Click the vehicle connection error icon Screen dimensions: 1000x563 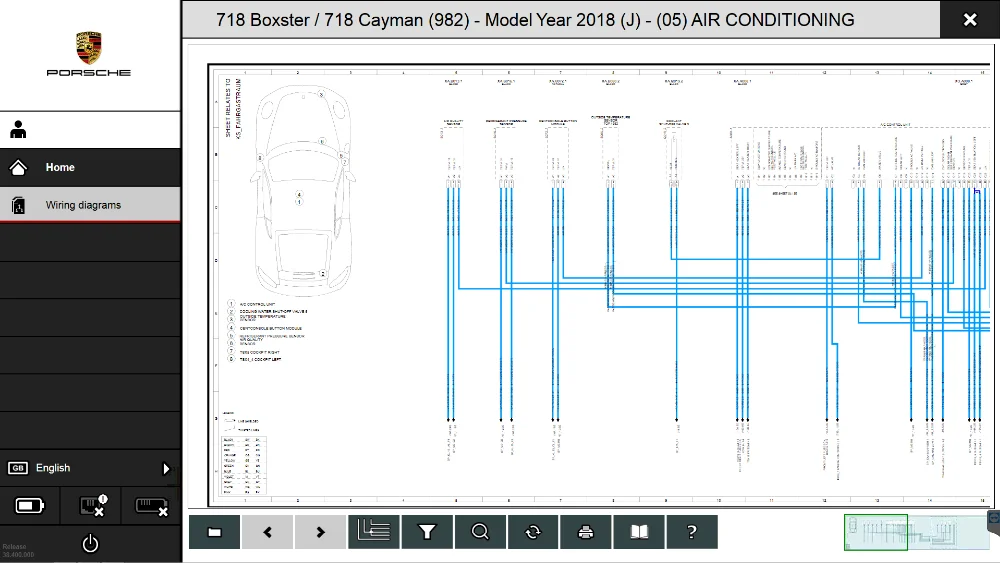click(x=92, y=506)
